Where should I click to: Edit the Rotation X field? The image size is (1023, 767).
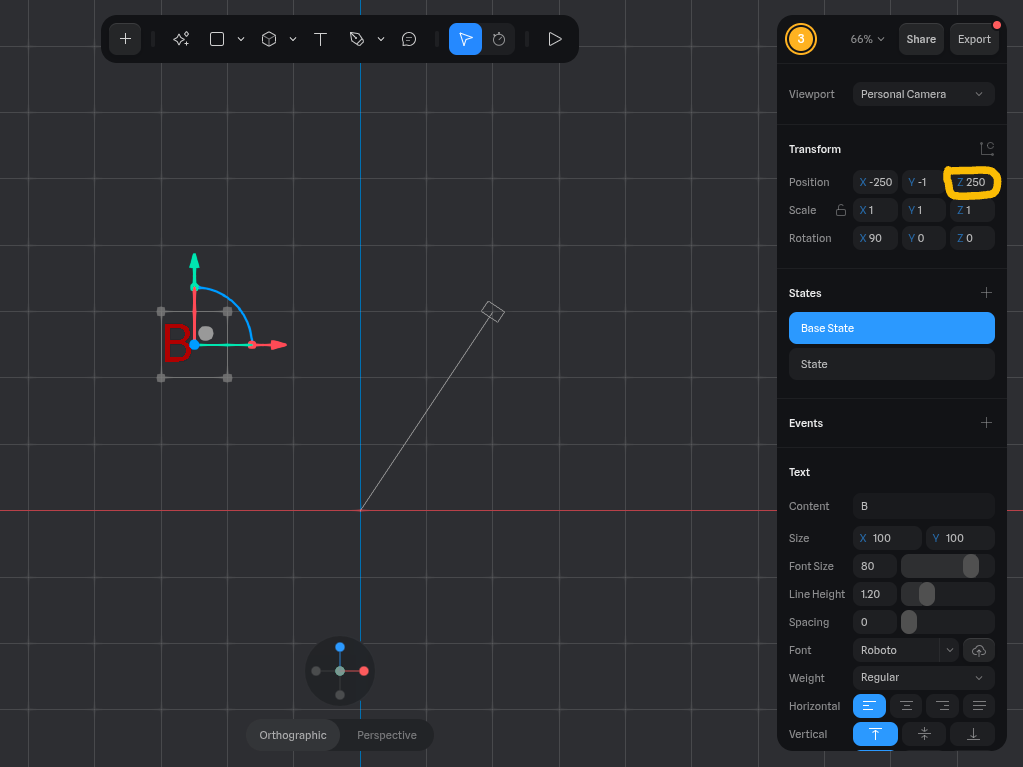click(875, 238)
